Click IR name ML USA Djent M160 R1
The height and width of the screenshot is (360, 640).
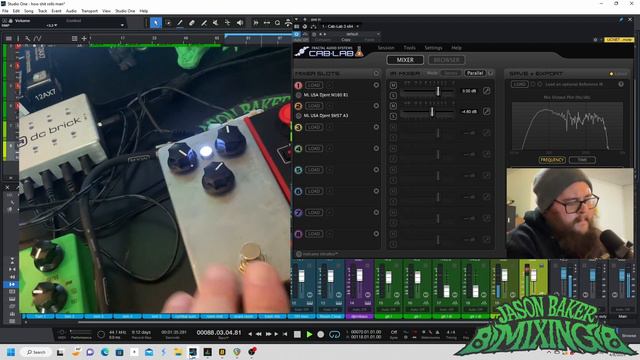pos(326,95)
